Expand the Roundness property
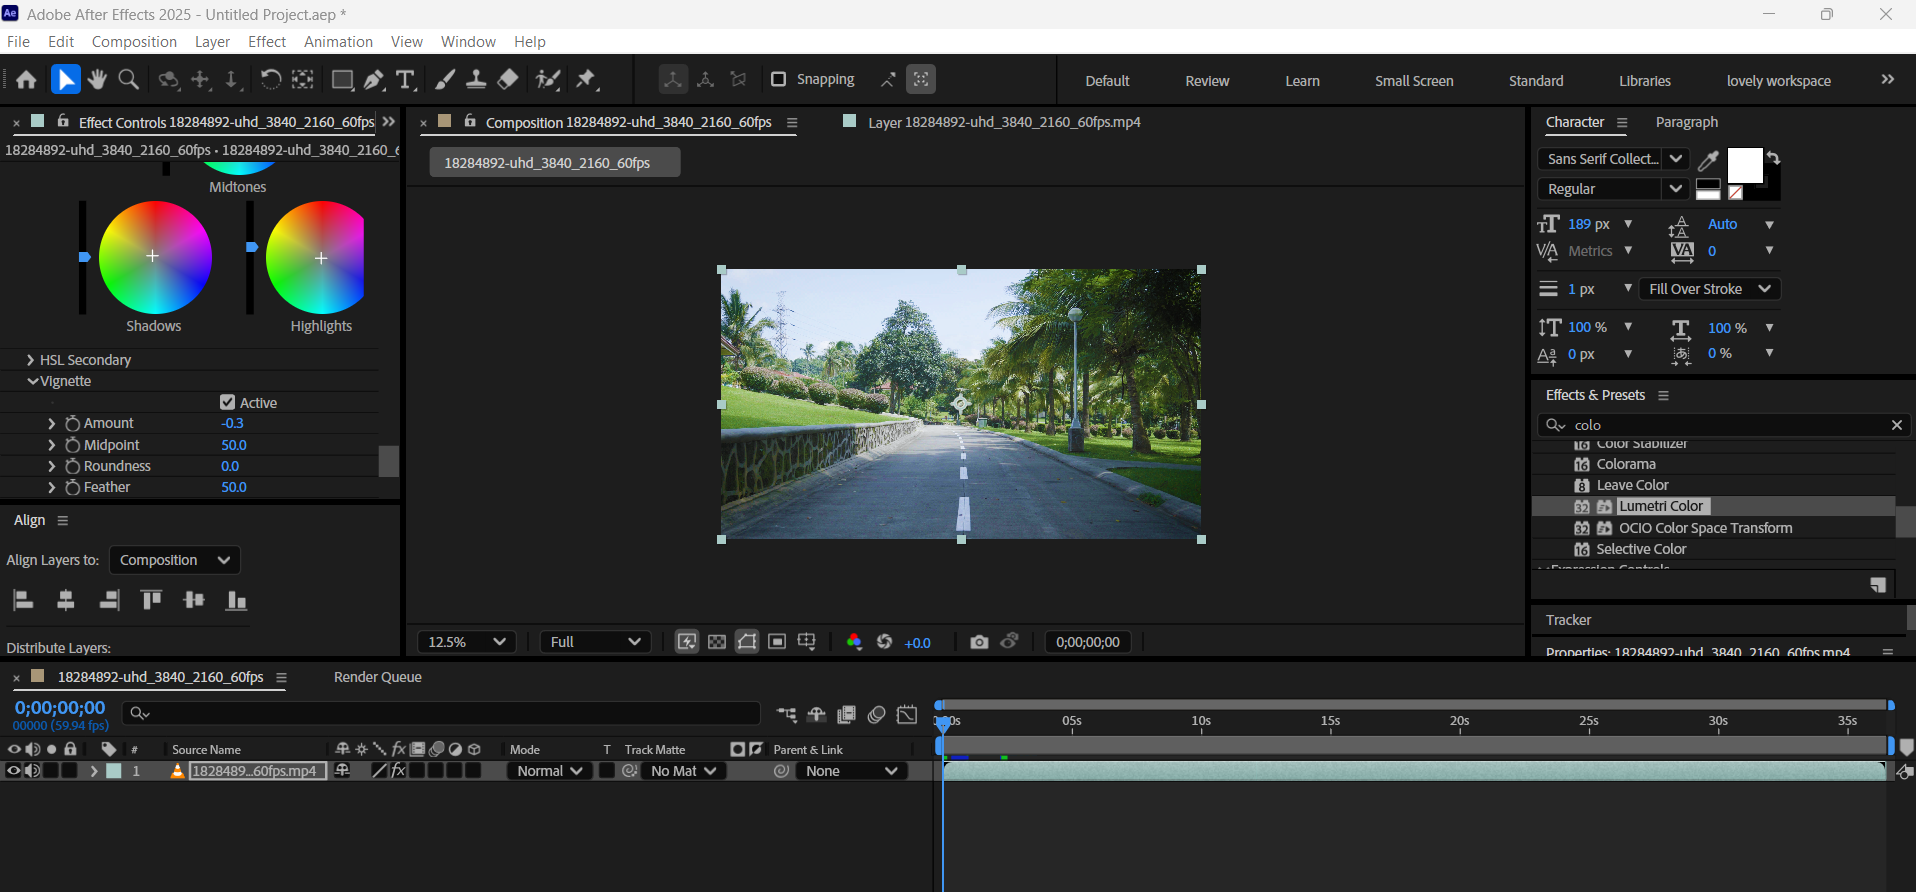The height and width of the screenshot is (892, 1916). tap(51, 466)
